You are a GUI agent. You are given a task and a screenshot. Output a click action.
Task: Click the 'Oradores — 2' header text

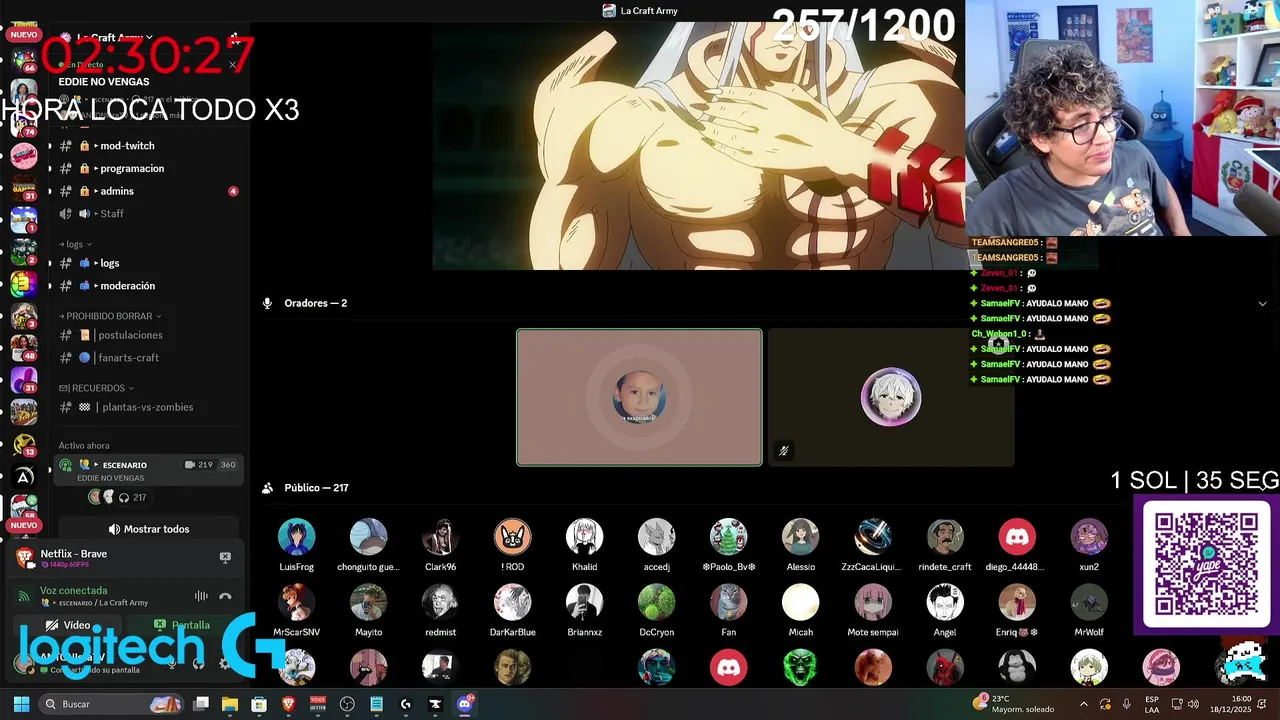[x=315, y=303]
